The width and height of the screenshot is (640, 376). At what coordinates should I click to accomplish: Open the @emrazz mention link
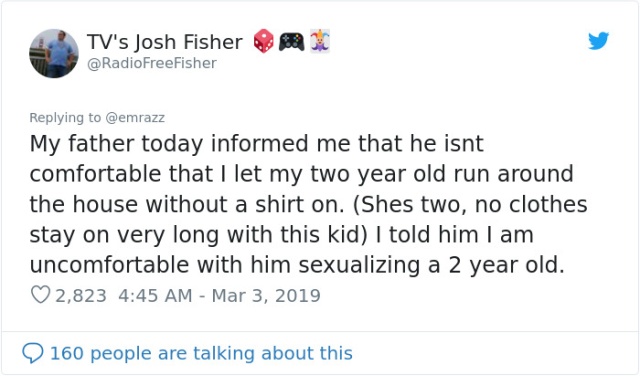click(x=135, y=118)
